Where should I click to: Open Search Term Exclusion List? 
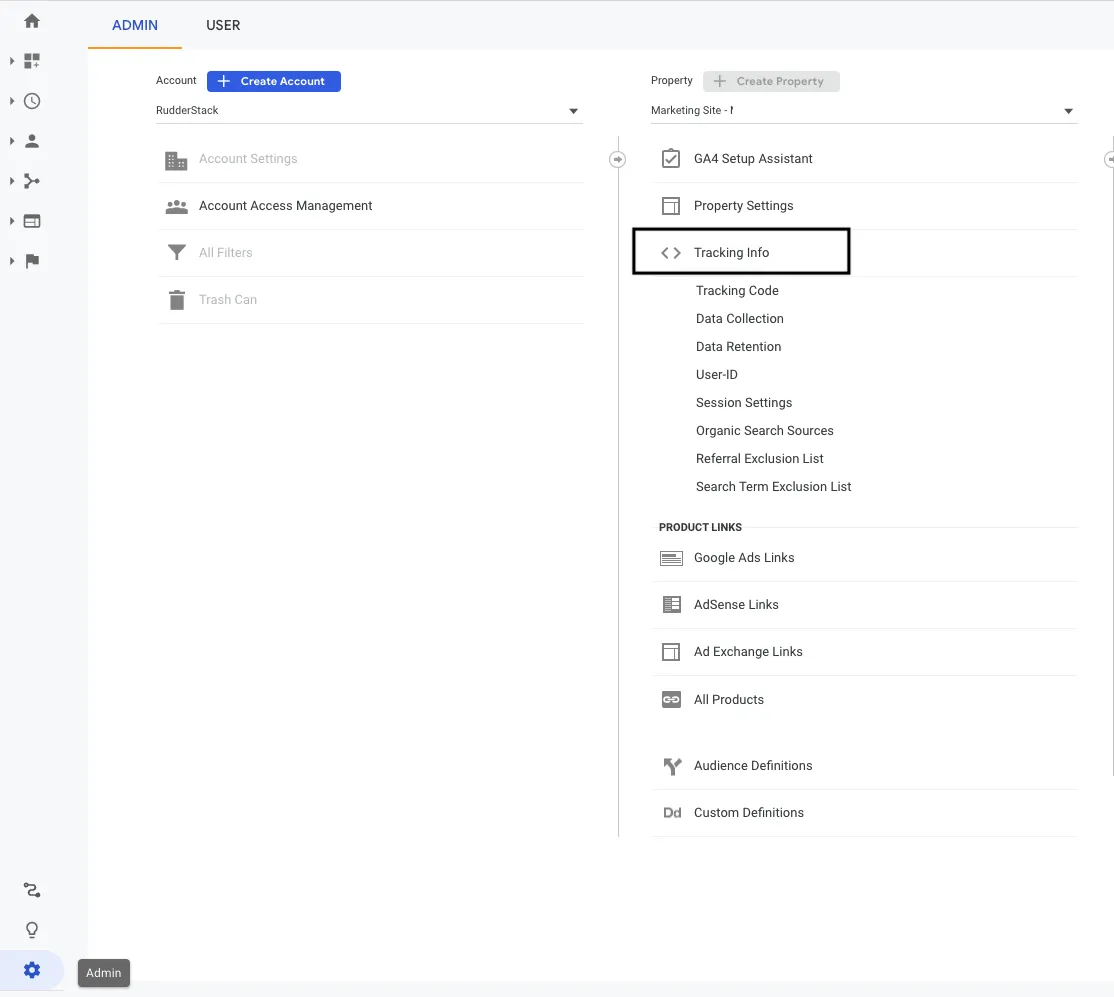pyautogui.click(x=773, y=487)
